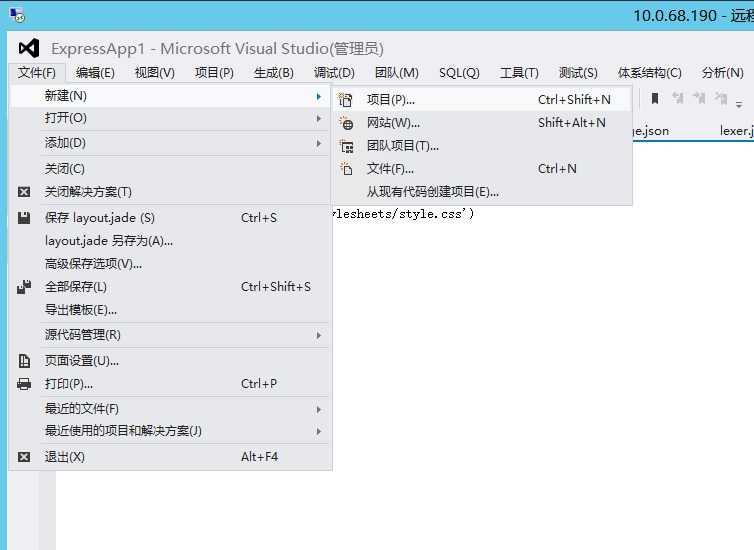Click the previous bookmark toolbar icon
Viewport: 754px width, 550px height.
pyautogui.click(x=678, y=99)
